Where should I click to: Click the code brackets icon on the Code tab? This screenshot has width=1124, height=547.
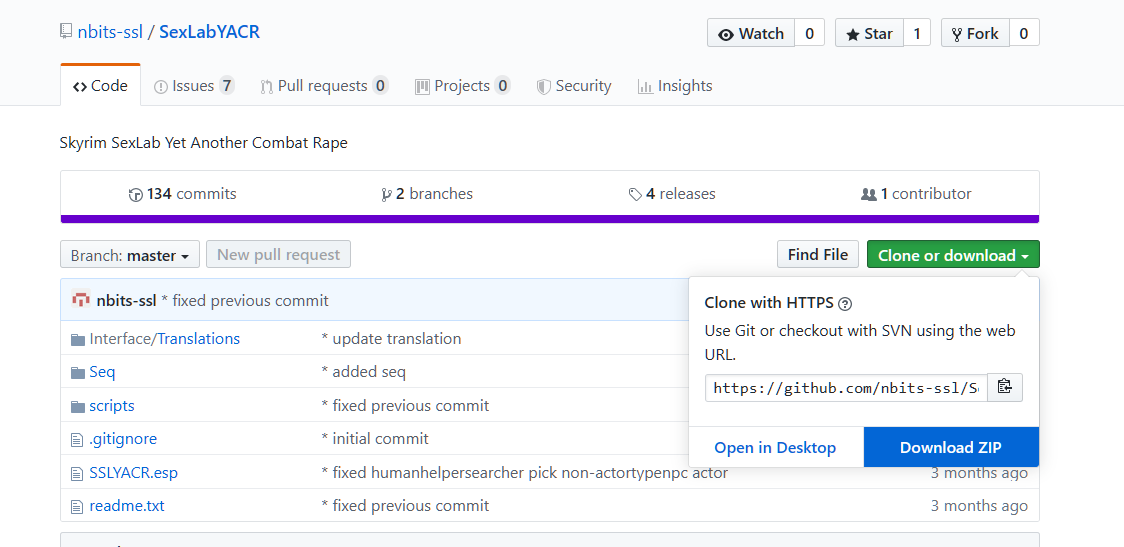coord(80,87)
